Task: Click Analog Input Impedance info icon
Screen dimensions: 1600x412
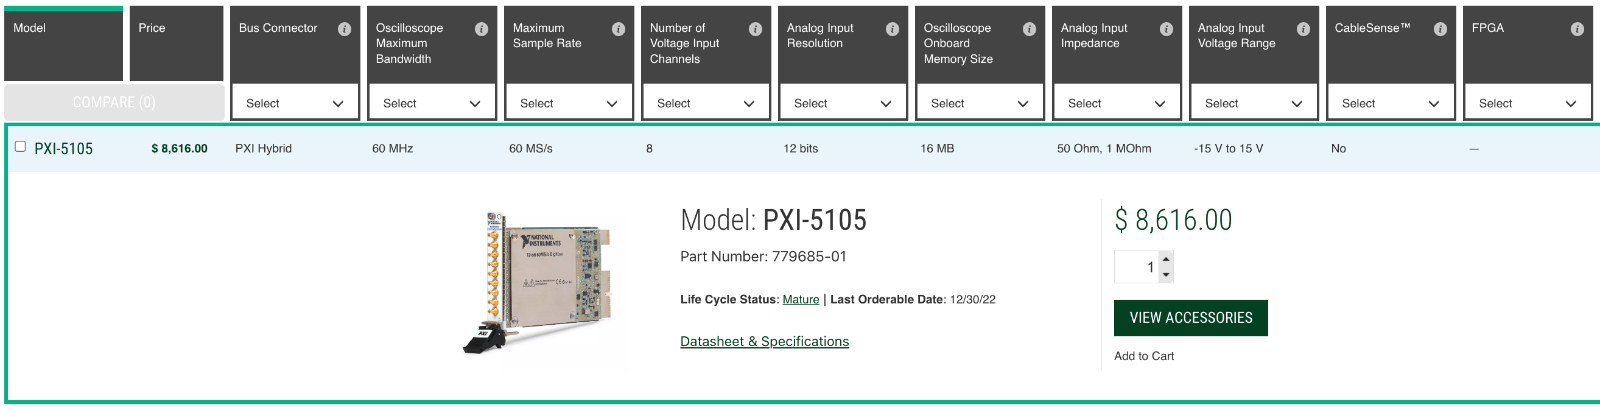Action: coord(1166,29)
